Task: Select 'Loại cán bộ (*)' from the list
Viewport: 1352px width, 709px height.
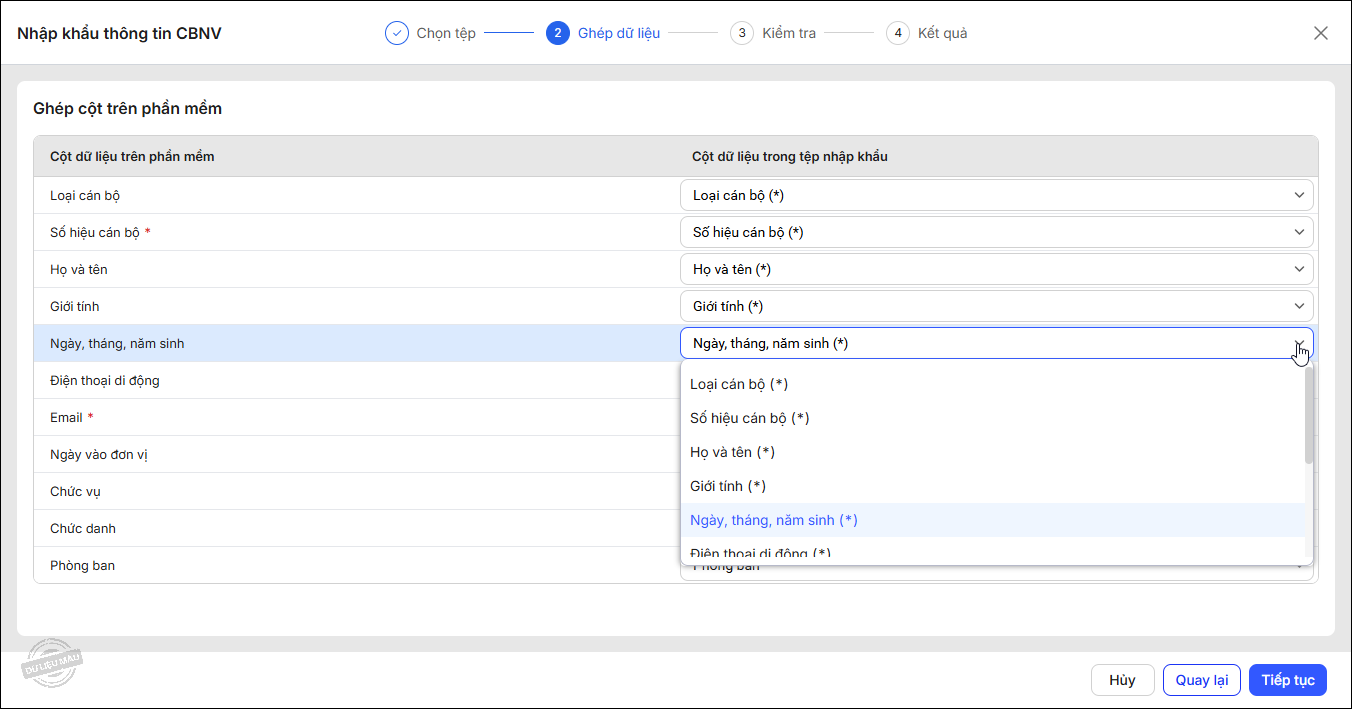Action: [739, 384]
